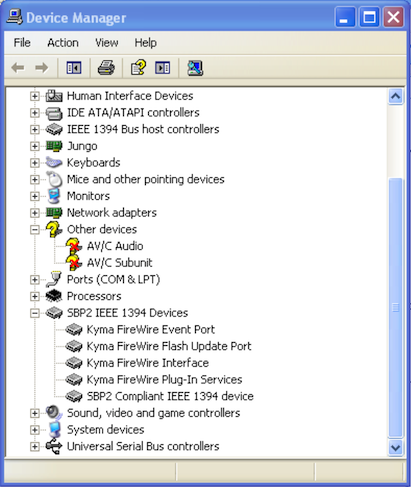Click the Ports (COM & LPT) icon
This screenshot has height=487, width=411.
[x=54, y=279]
